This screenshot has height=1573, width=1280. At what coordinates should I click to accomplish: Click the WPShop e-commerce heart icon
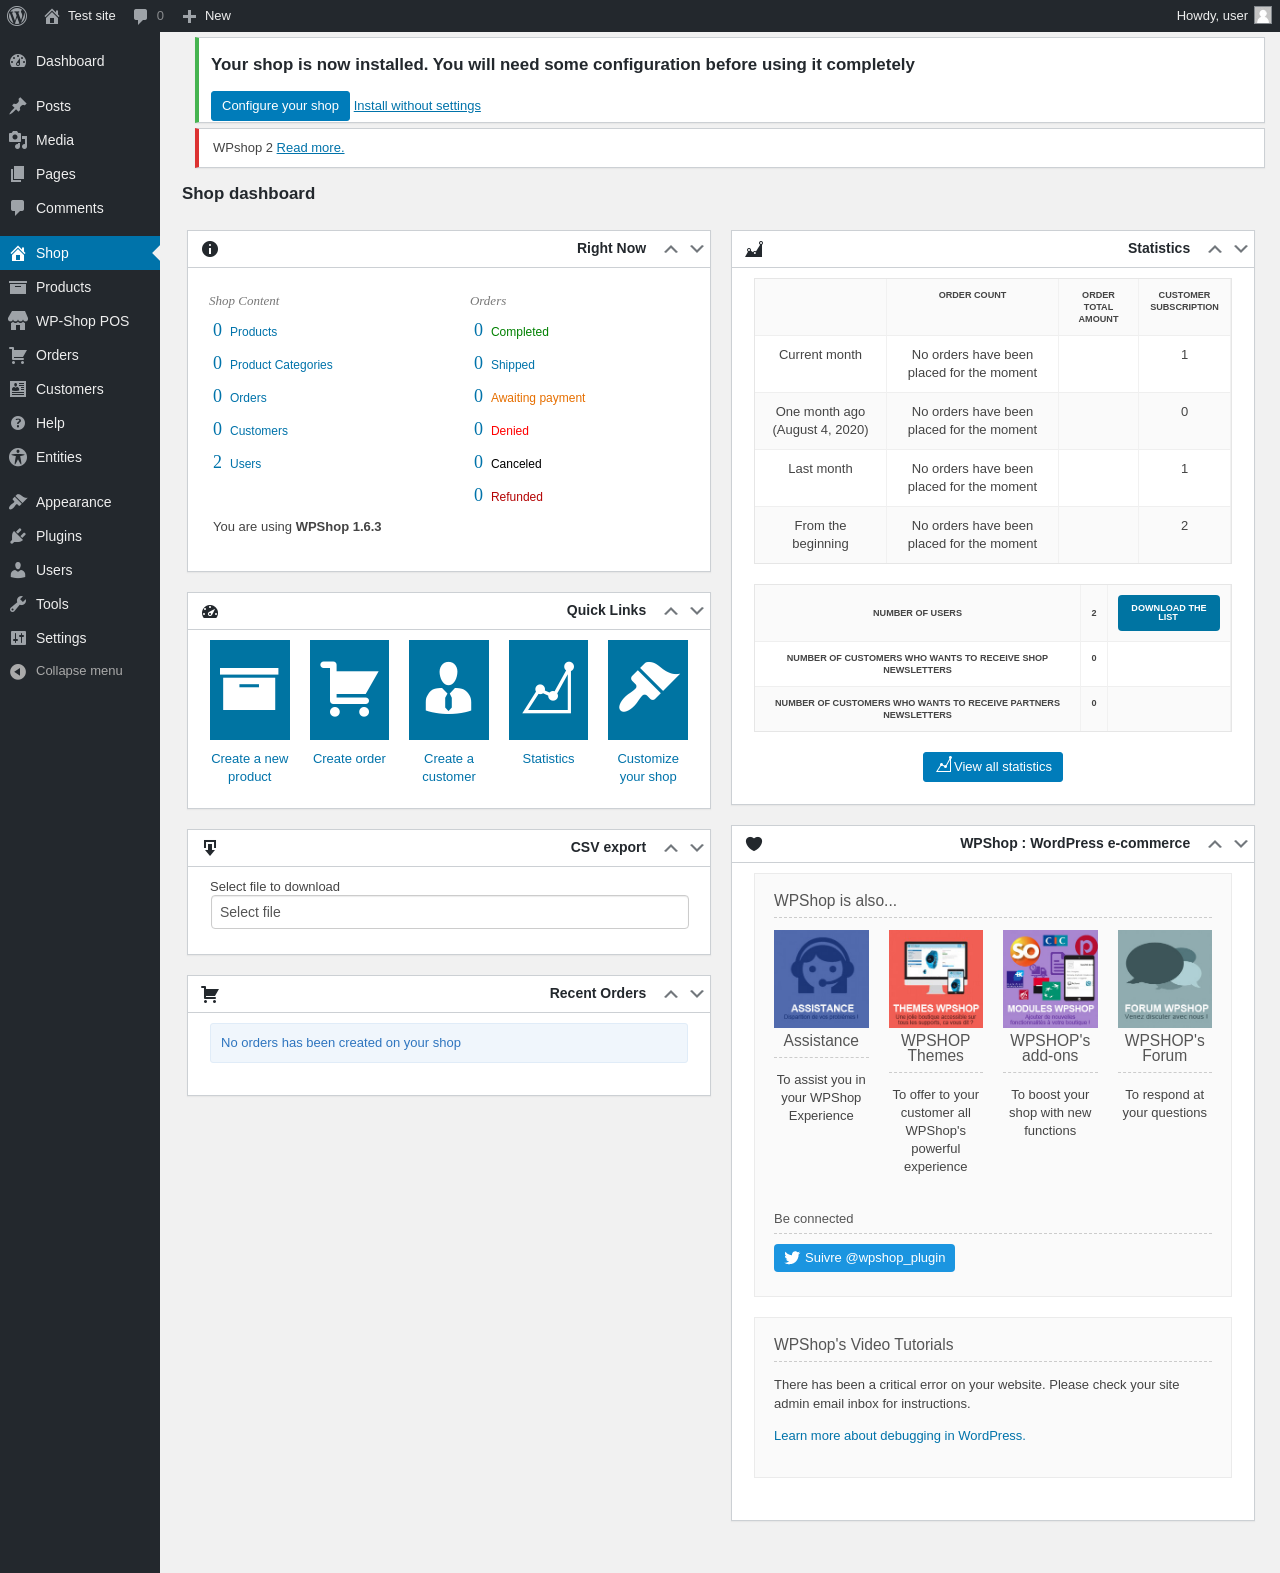coord(754,844)
